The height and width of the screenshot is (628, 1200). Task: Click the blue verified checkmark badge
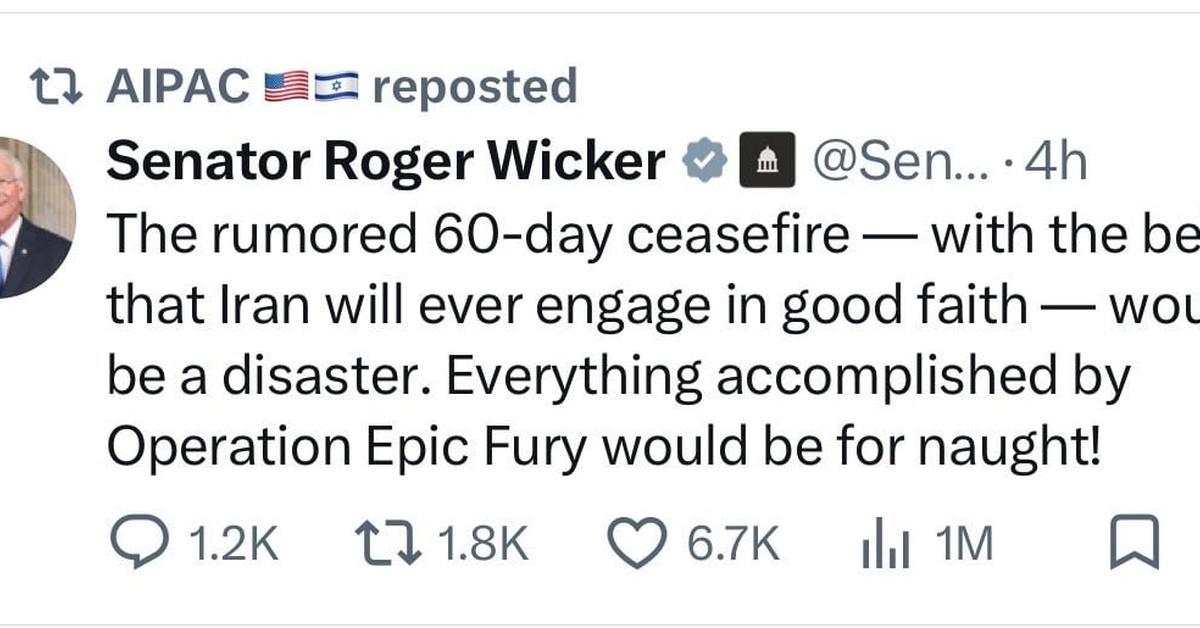[x=704, y=160]
